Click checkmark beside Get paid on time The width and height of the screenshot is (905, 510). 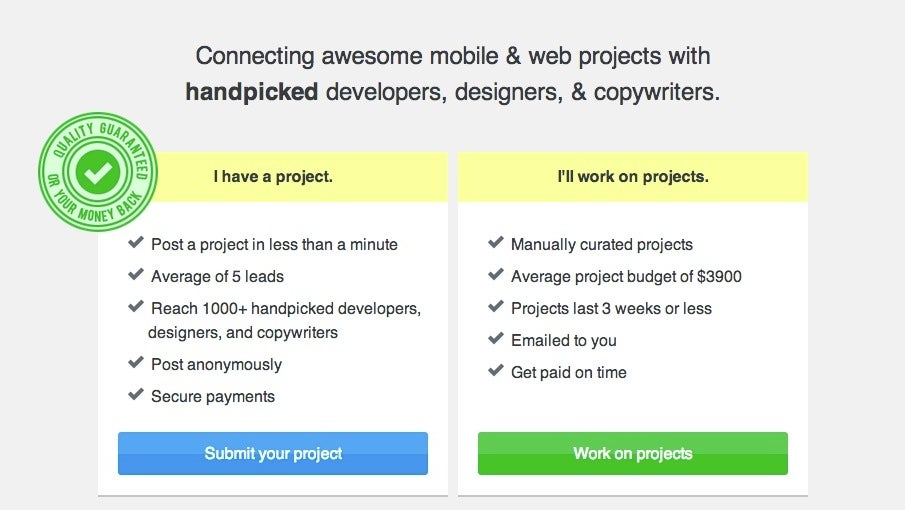pyautogui.click(x=496, y=370)
